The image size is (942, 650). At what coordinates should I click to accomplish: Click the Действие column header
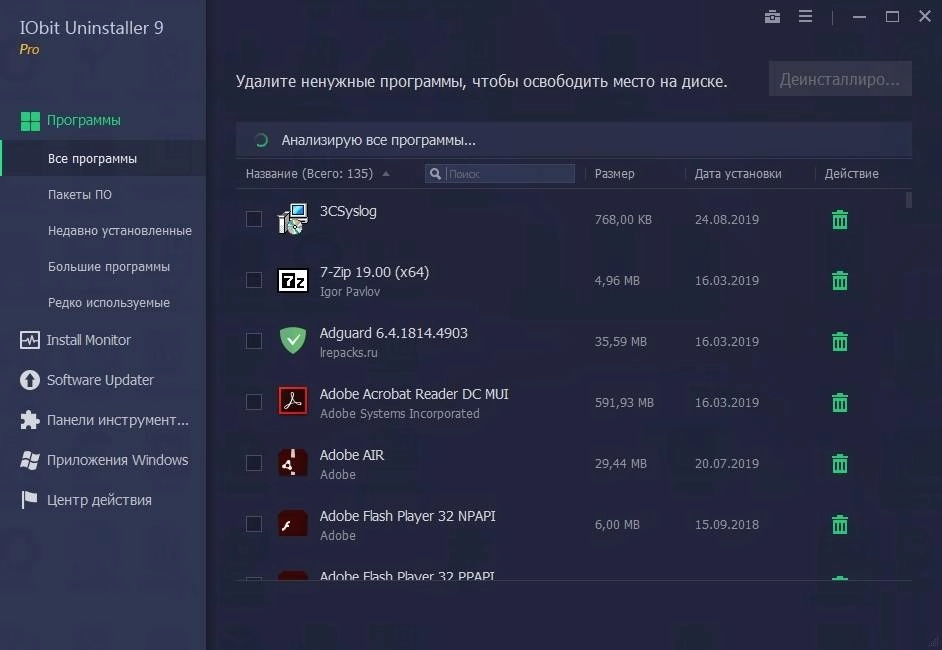click(x=851, y=174)
